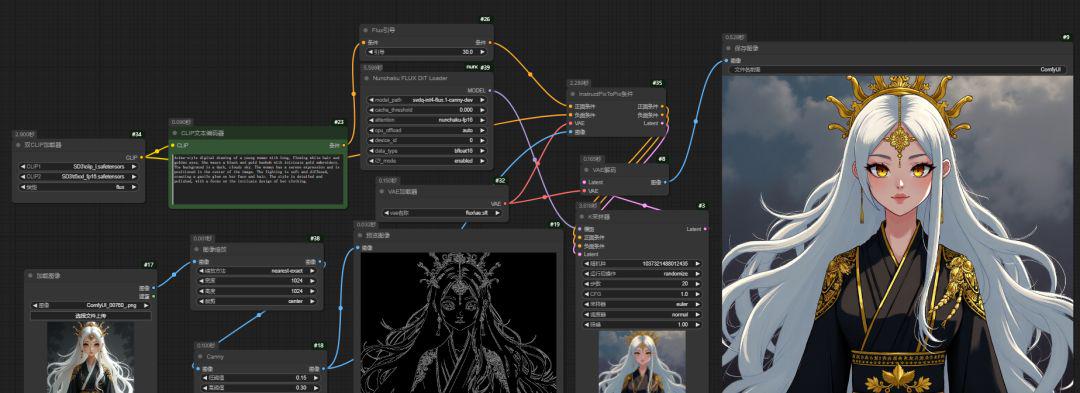Open the nearest-exact scaling method dropdown
The image size is (1080, 393).
click(256, 271)
